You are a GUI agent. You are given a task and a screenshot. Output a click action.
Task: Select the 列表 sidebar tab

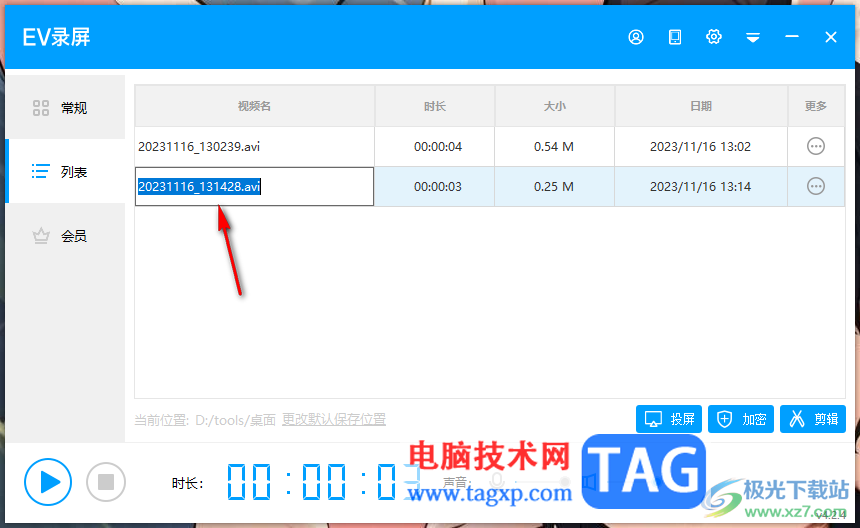pyautogui.click(x=65, y=172)
